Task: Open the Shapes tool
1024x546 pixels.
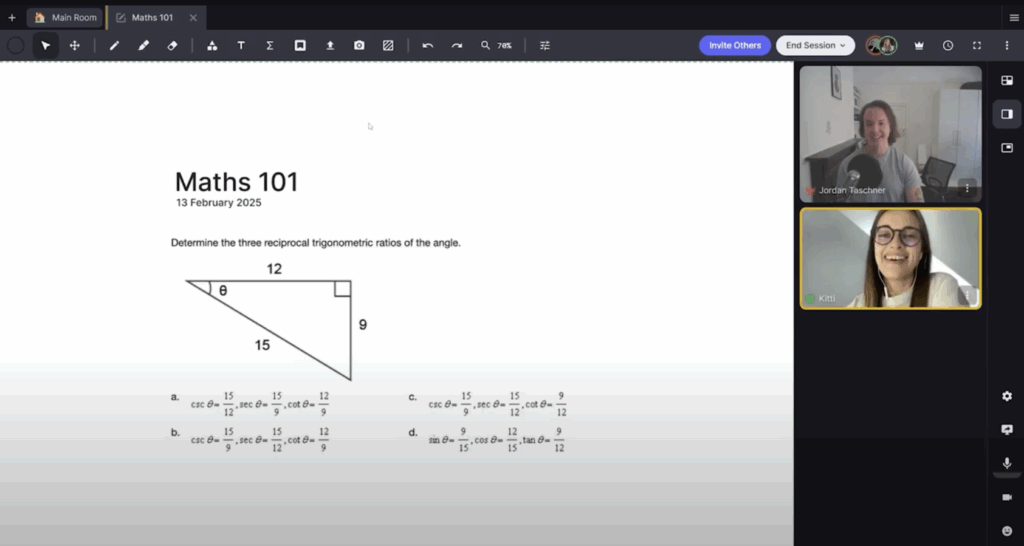Action: pos(212,46)
